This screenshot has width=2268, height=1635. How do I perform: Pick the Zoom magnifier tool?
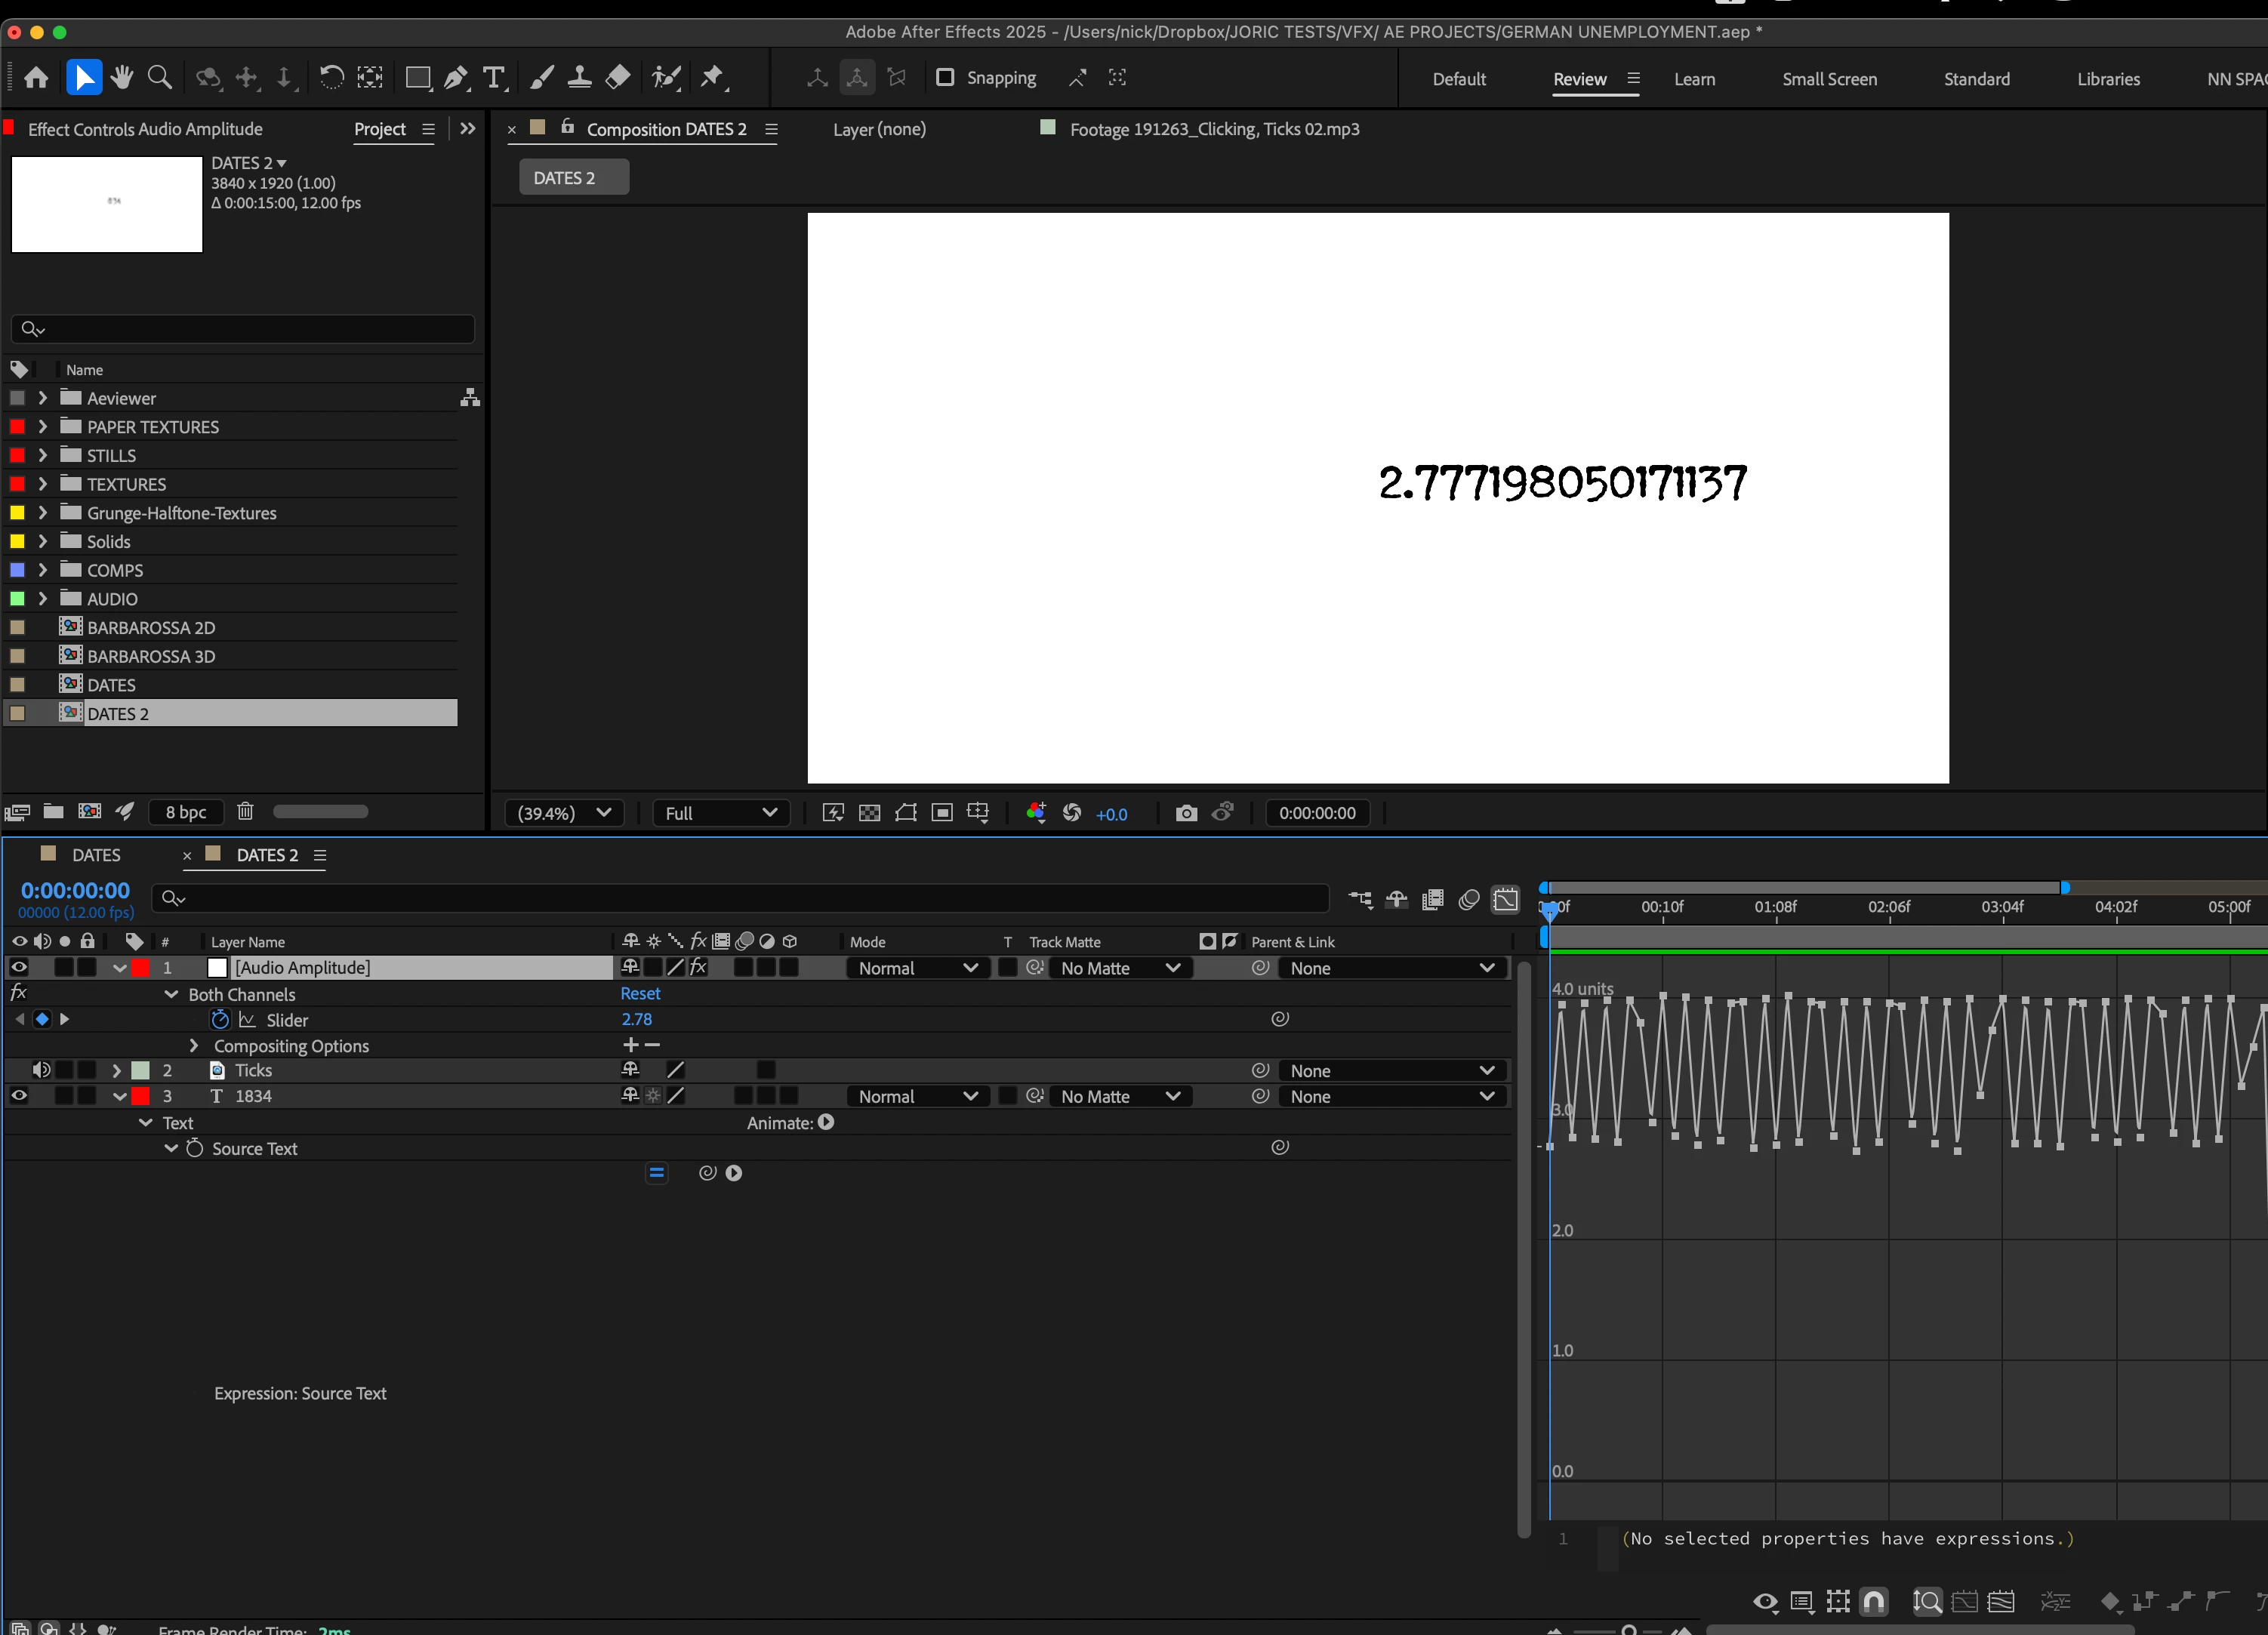pyautogui.click(x=159, y=78)
